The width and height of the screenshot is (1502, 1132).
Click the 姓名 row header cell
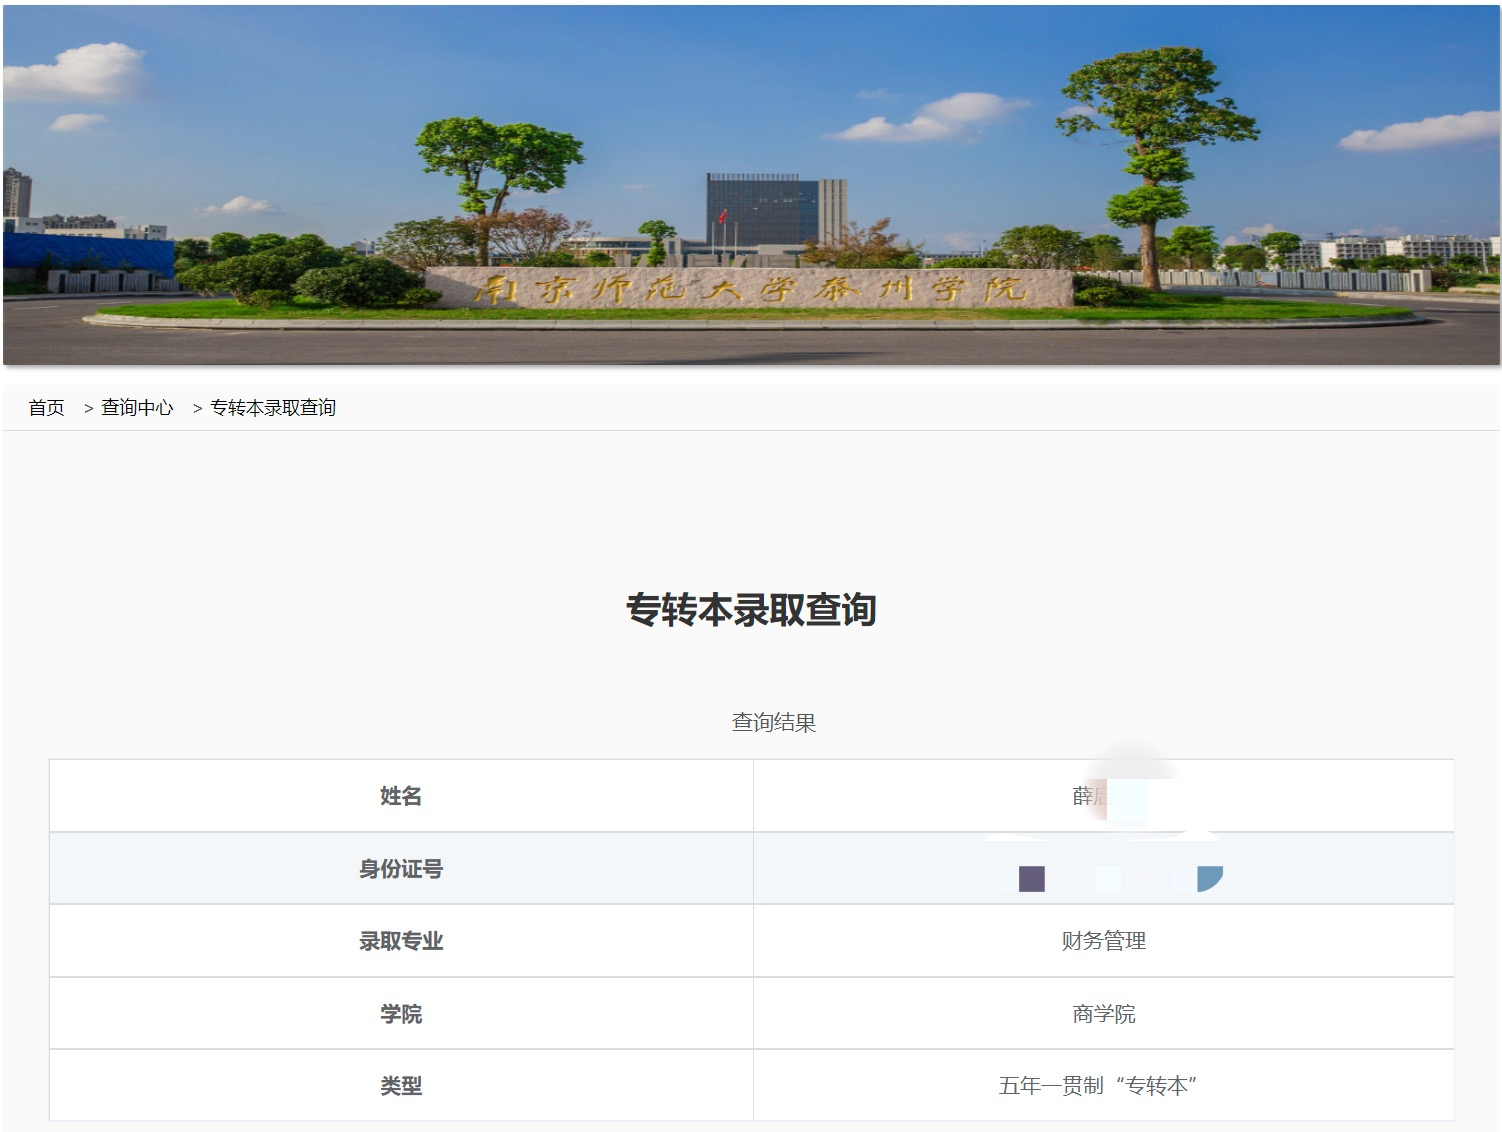point(399,796)
